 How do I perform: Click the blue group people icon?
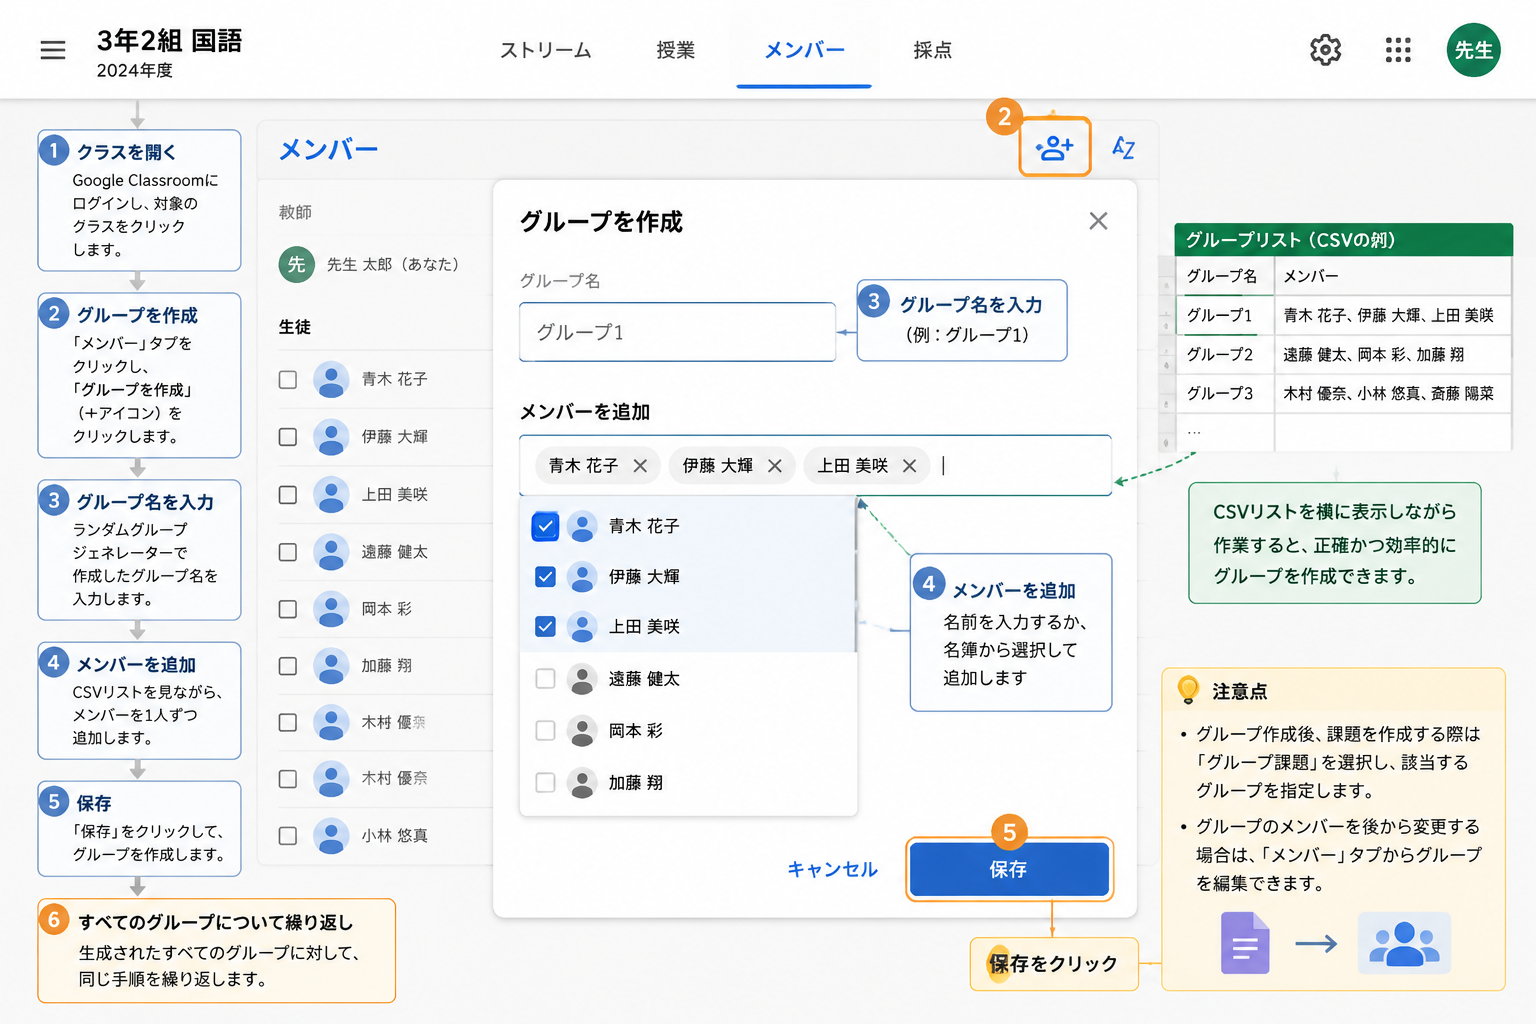pos(1404,943)
